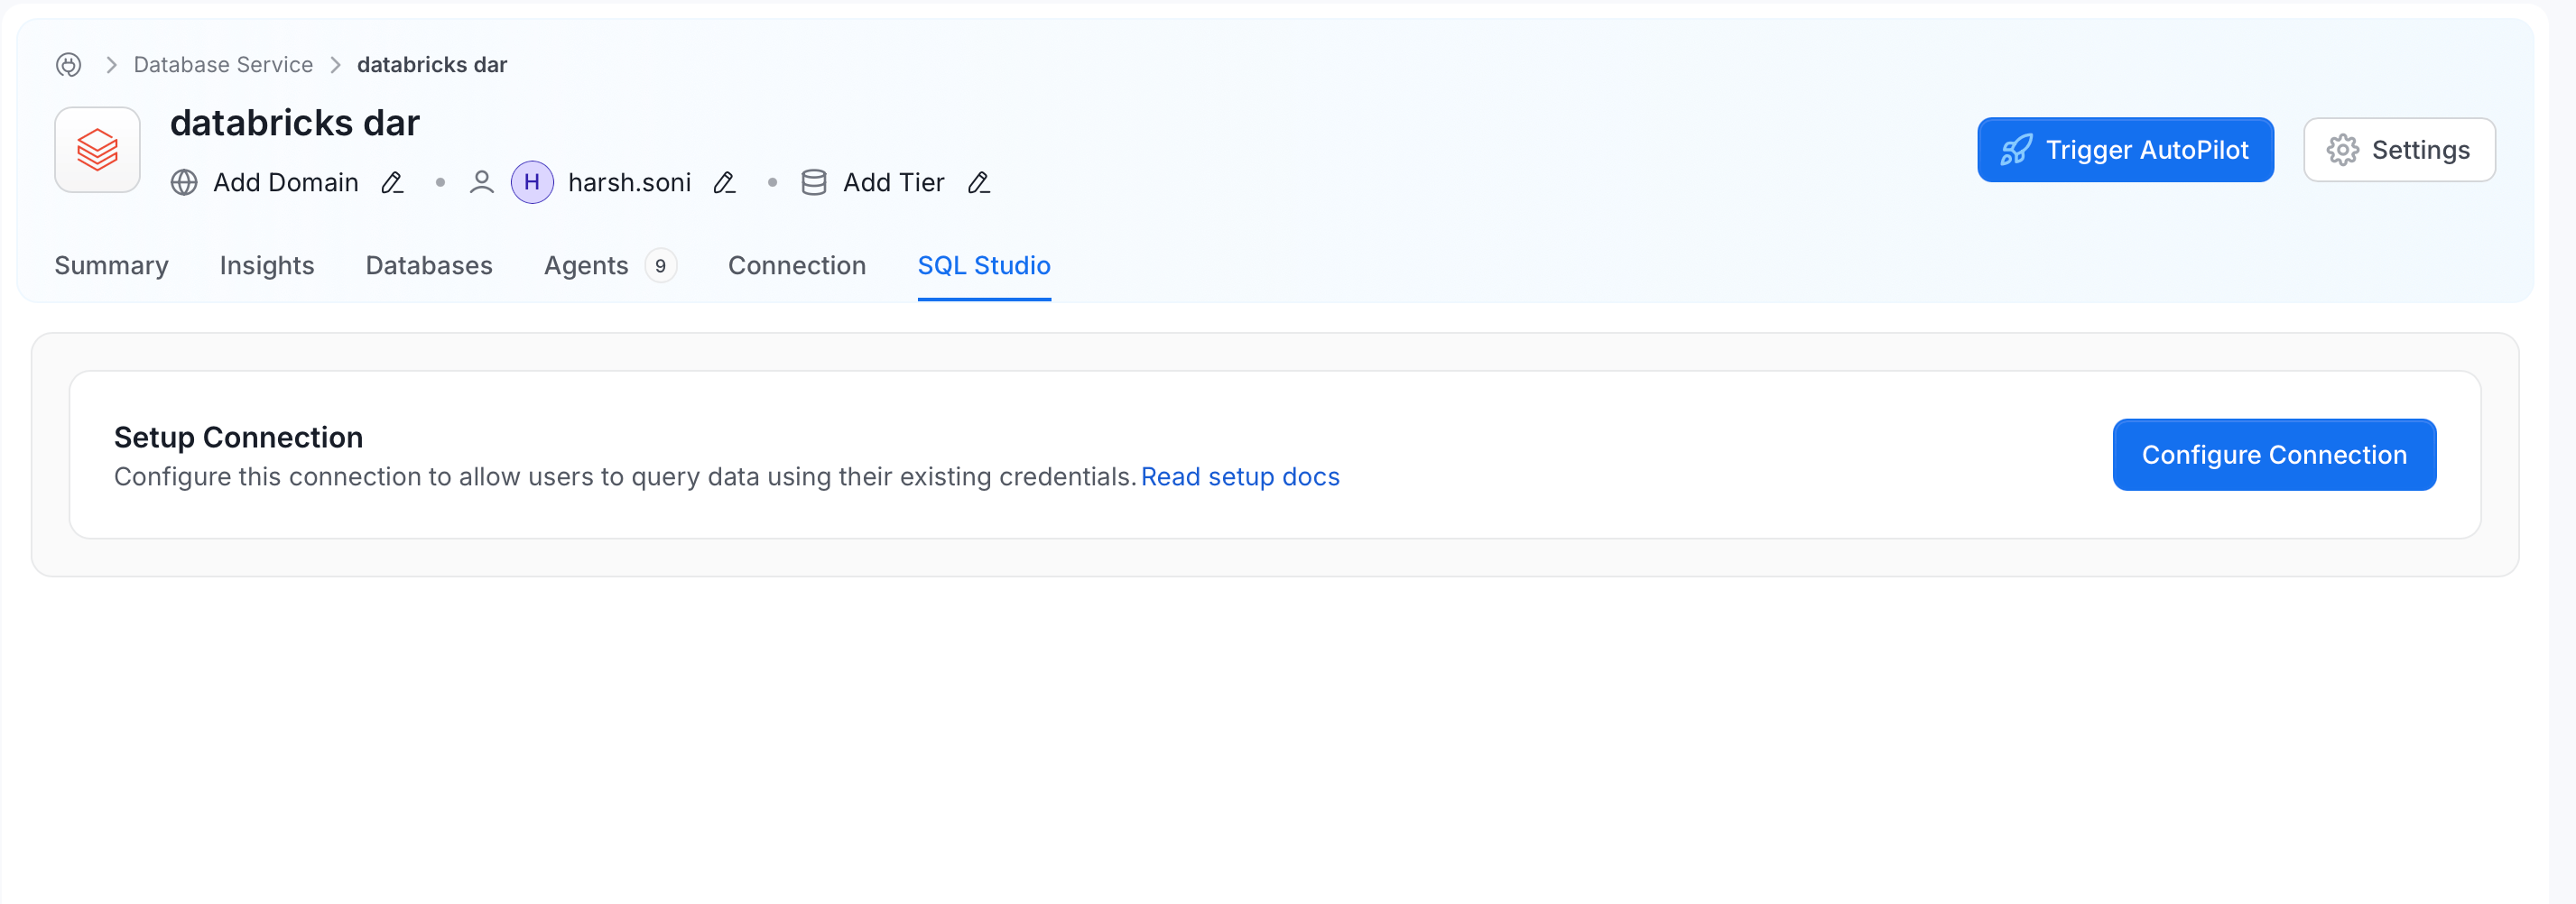Go to Database Service breadcrumb

[x=223, y=65]
